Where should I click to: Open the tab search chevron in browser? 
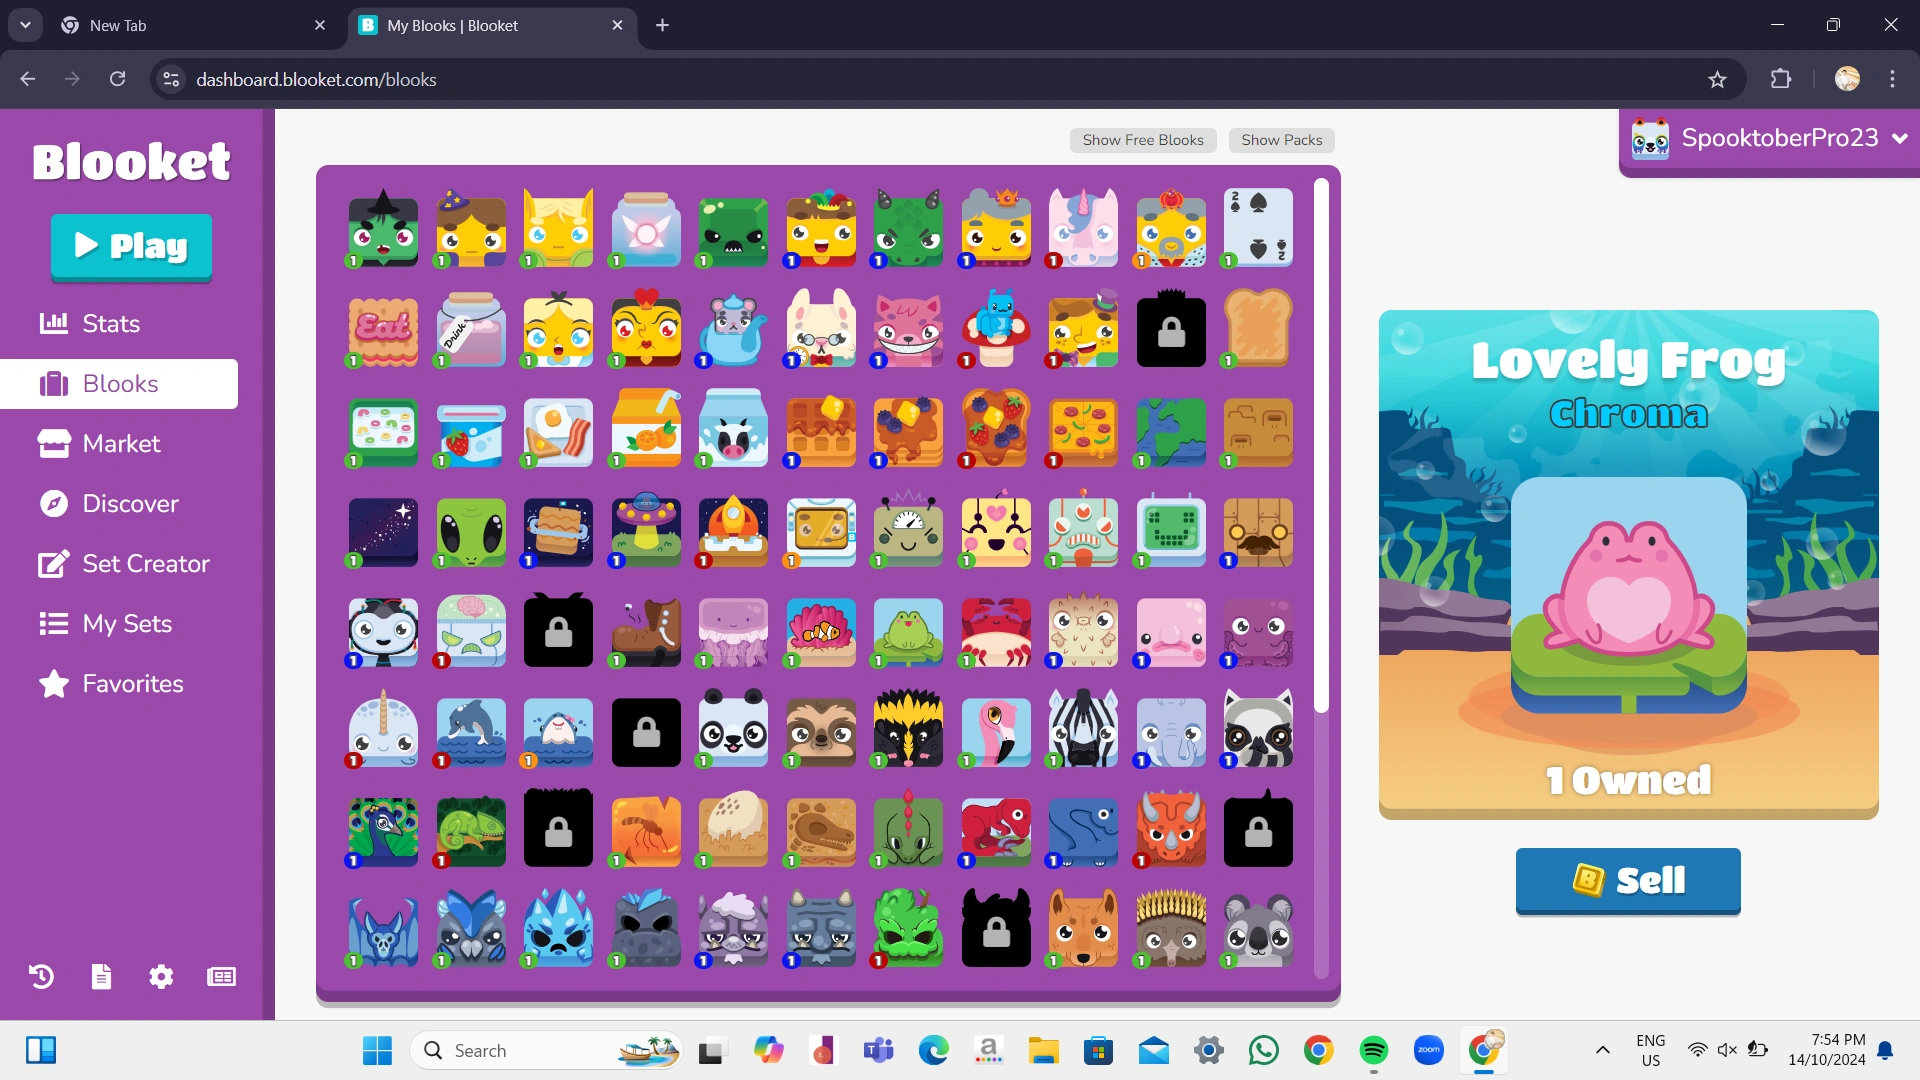[25, 25]
